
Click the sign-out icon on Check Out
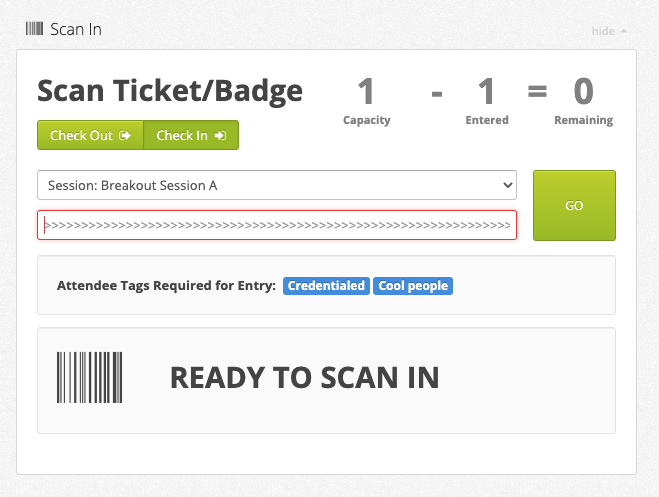click(x=125, y=136)
